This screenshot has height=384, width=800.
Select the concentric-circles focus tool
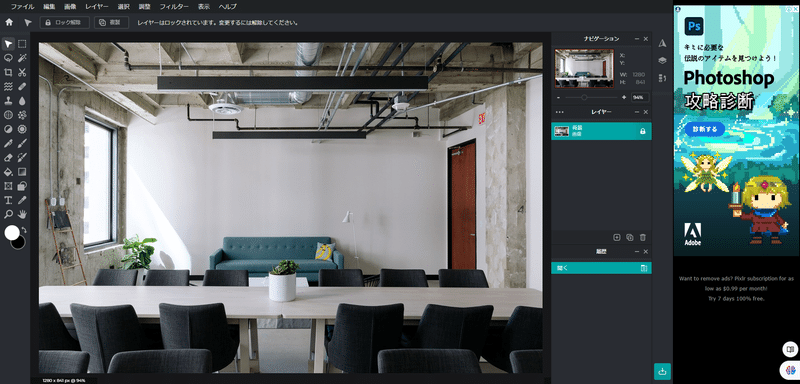(x=22, y=130)
